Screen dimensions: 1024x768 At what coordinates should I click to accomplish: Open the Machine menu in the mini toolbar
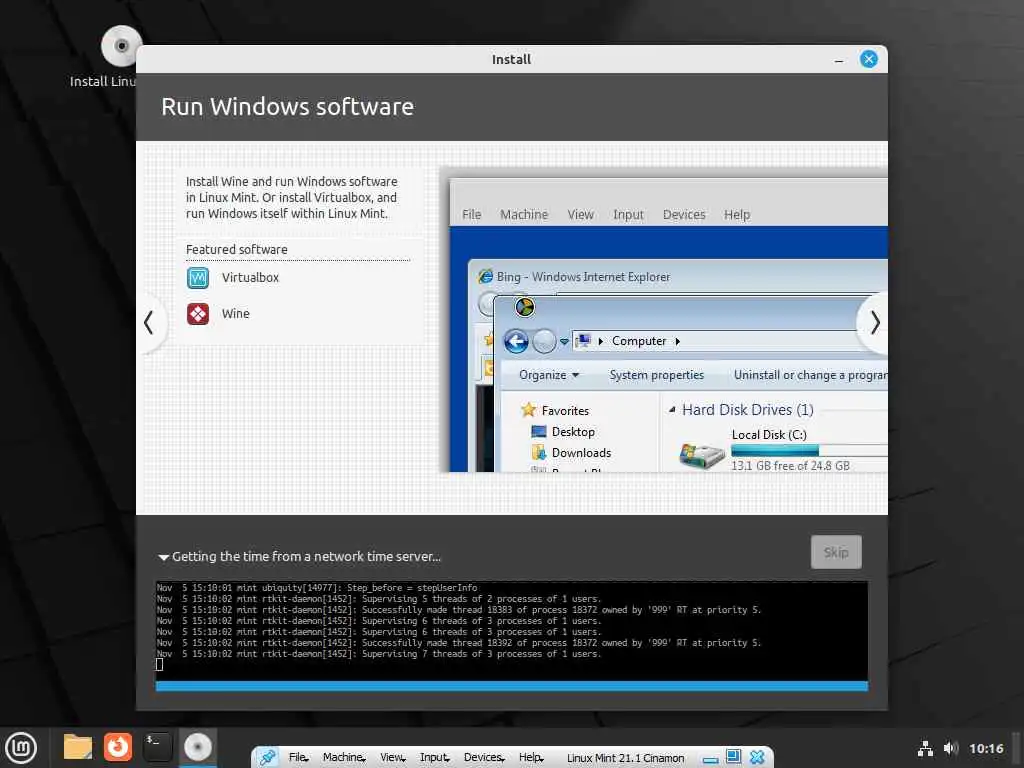pyautogui.click(x=344, y=758)
